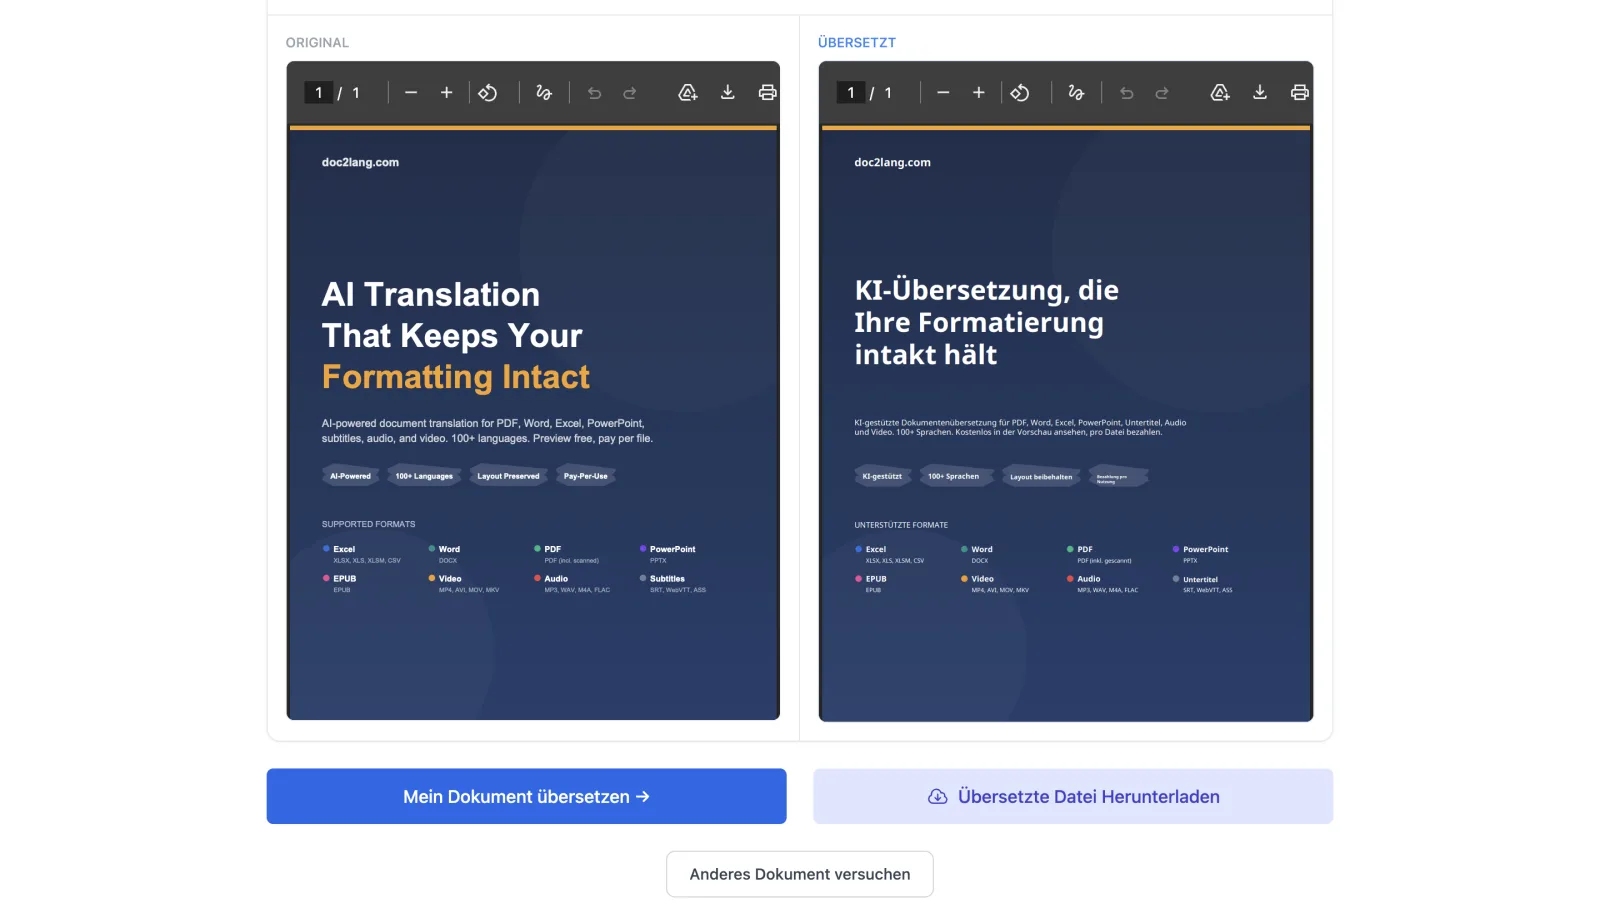Redo annotation in ORIGINAL viewer
This screenshot has height=903, width=1600.
pyautogui.click(x=630, y=93)
